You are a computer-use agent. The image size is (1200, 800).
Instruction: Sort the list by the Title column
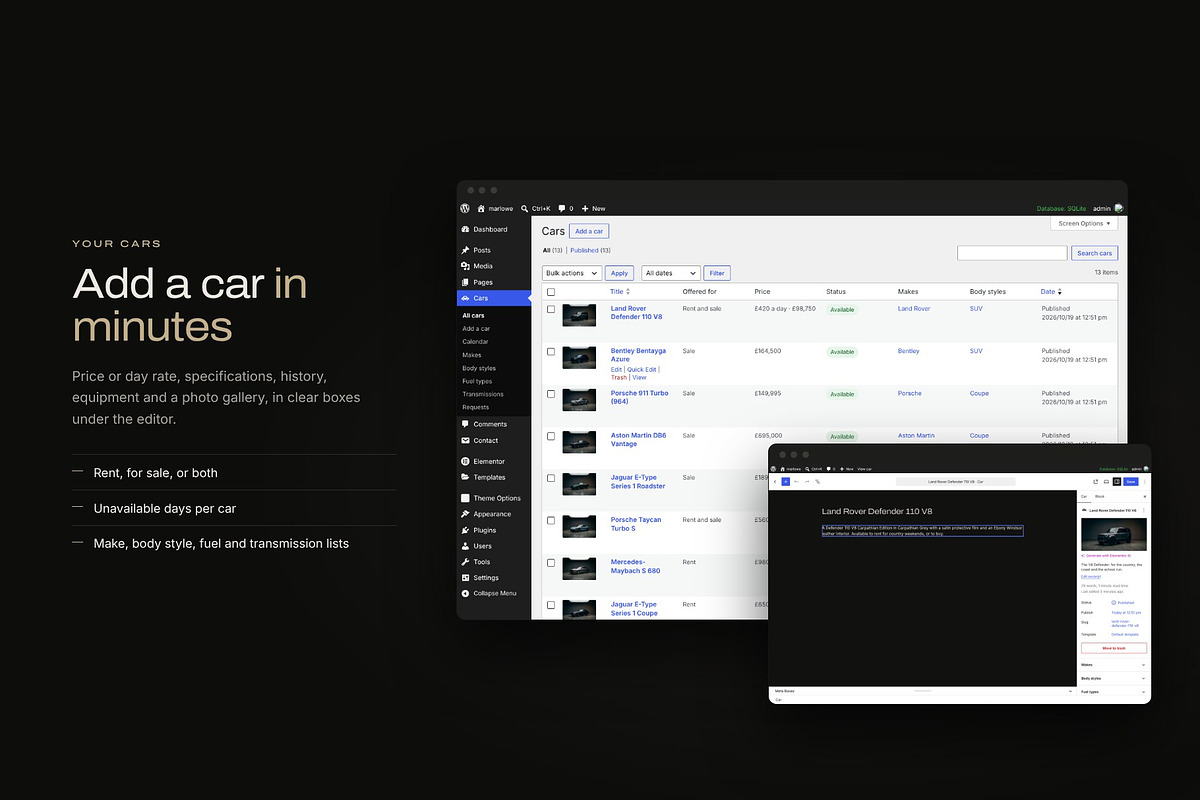[620, 292]
